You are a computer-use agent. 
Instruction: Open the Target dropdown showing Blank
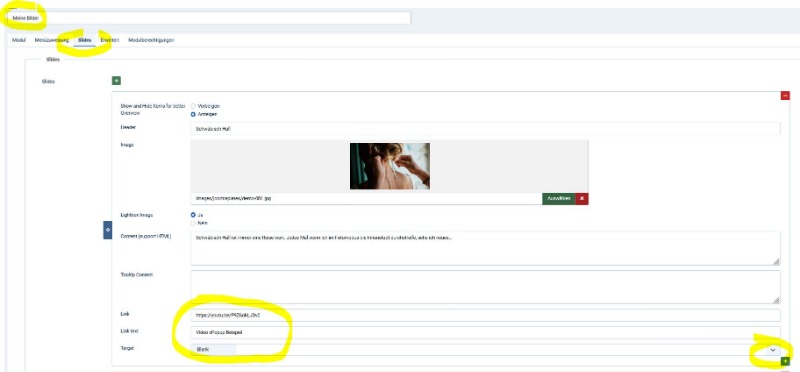tap(485, 350)
